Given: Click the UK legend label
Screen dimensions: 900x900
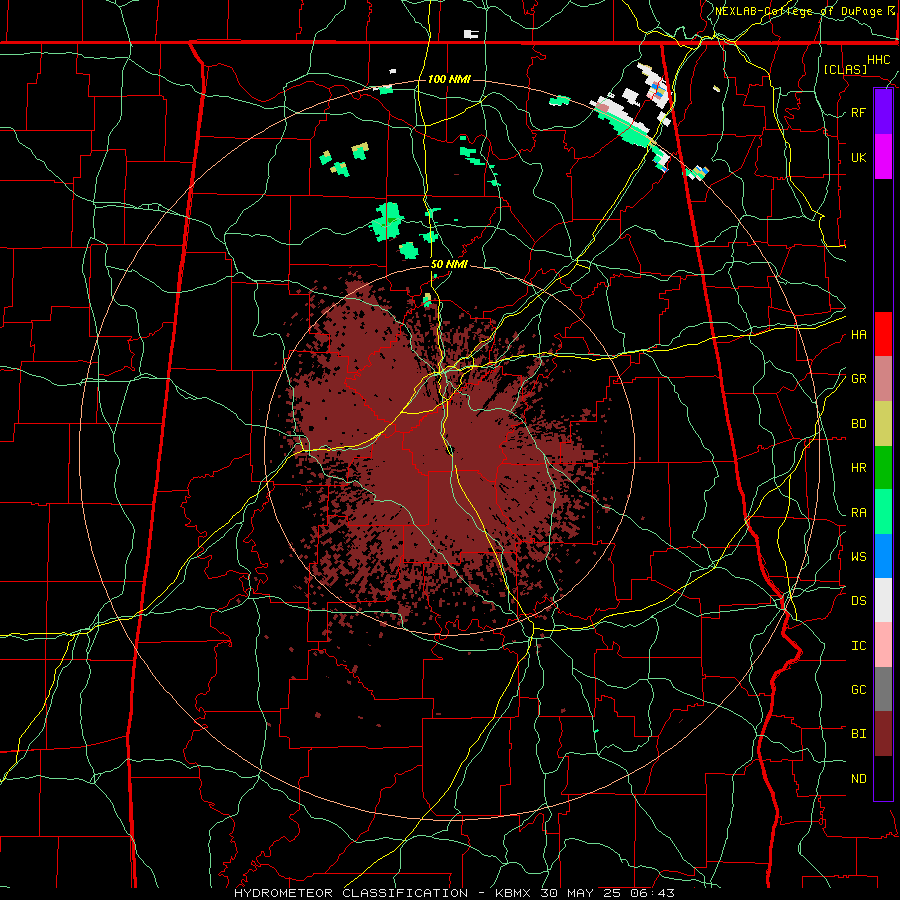Looking at the screenshot, I should click(x=858, y=157).
